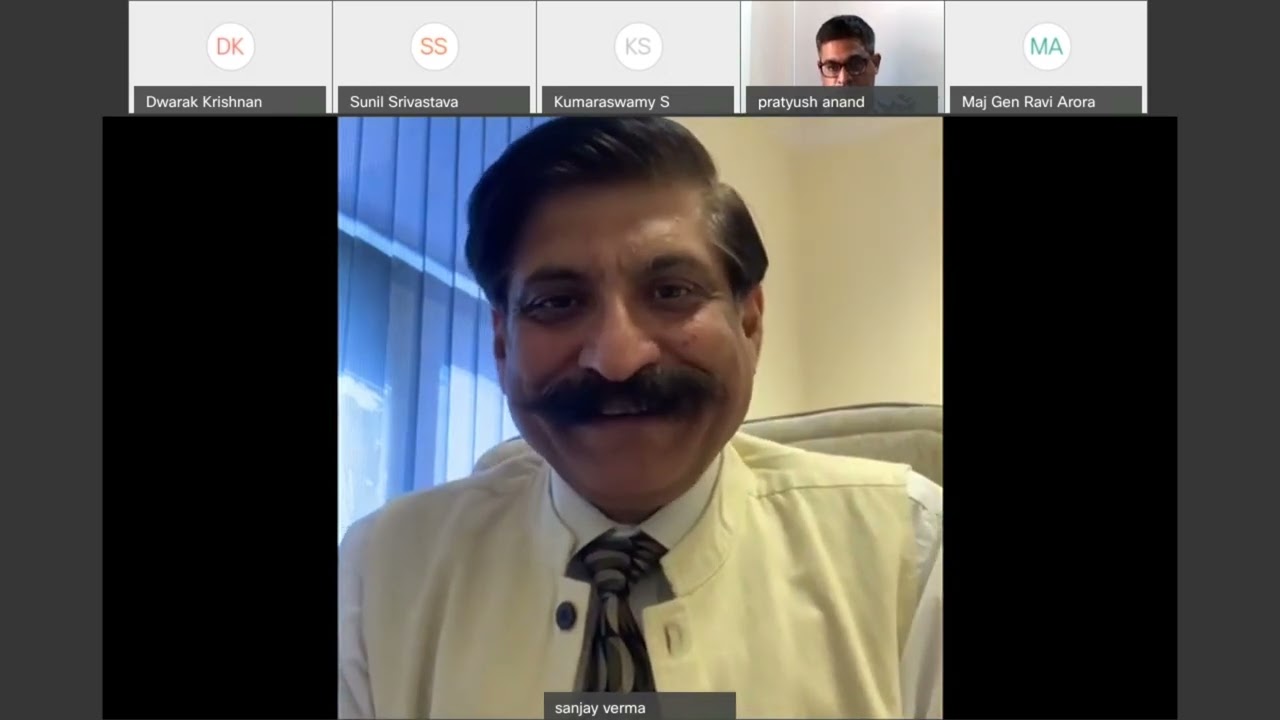Screen dimensions: 1280x720
Task: Select the Kumaraswamy S participant tile
Action: tap(638, 56)
